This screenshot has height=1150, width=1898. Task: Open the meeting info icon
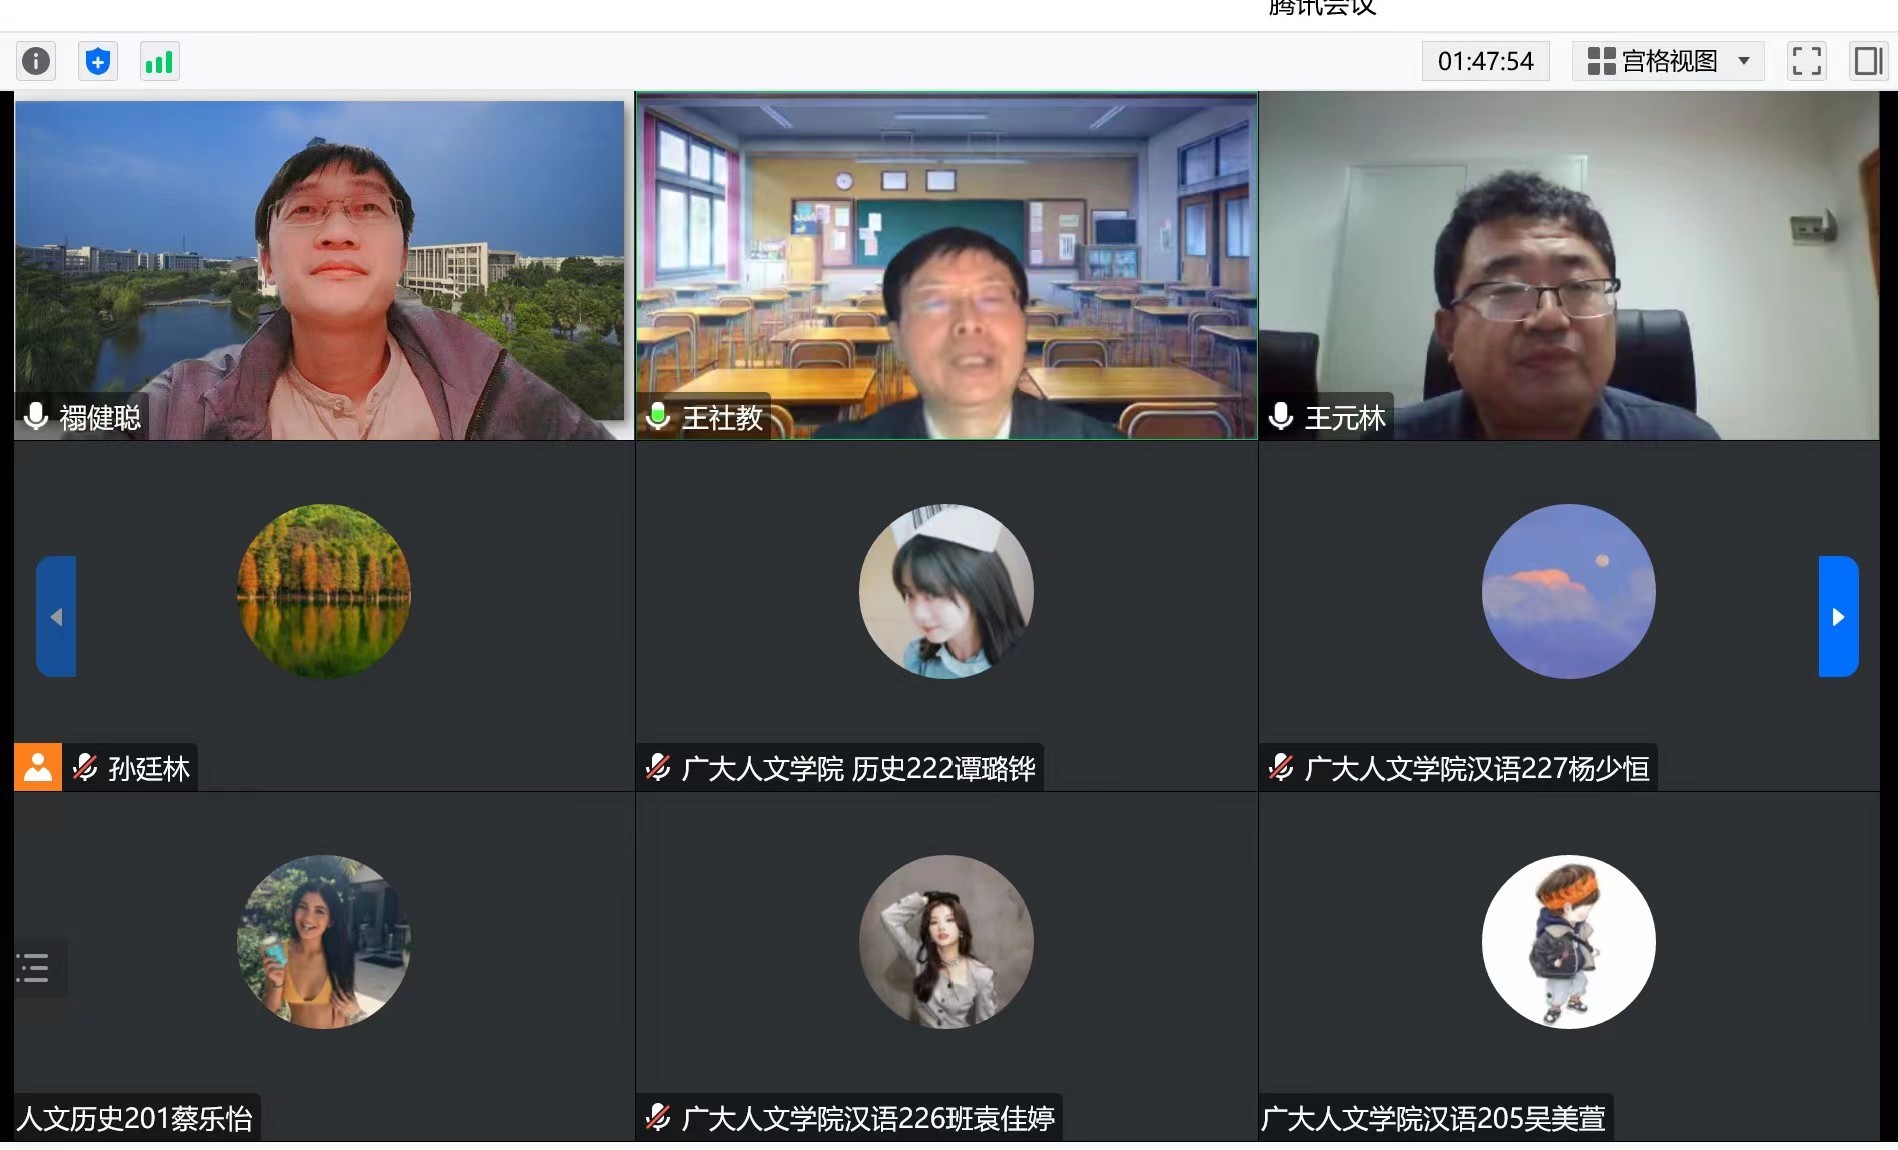coord(36,62)
